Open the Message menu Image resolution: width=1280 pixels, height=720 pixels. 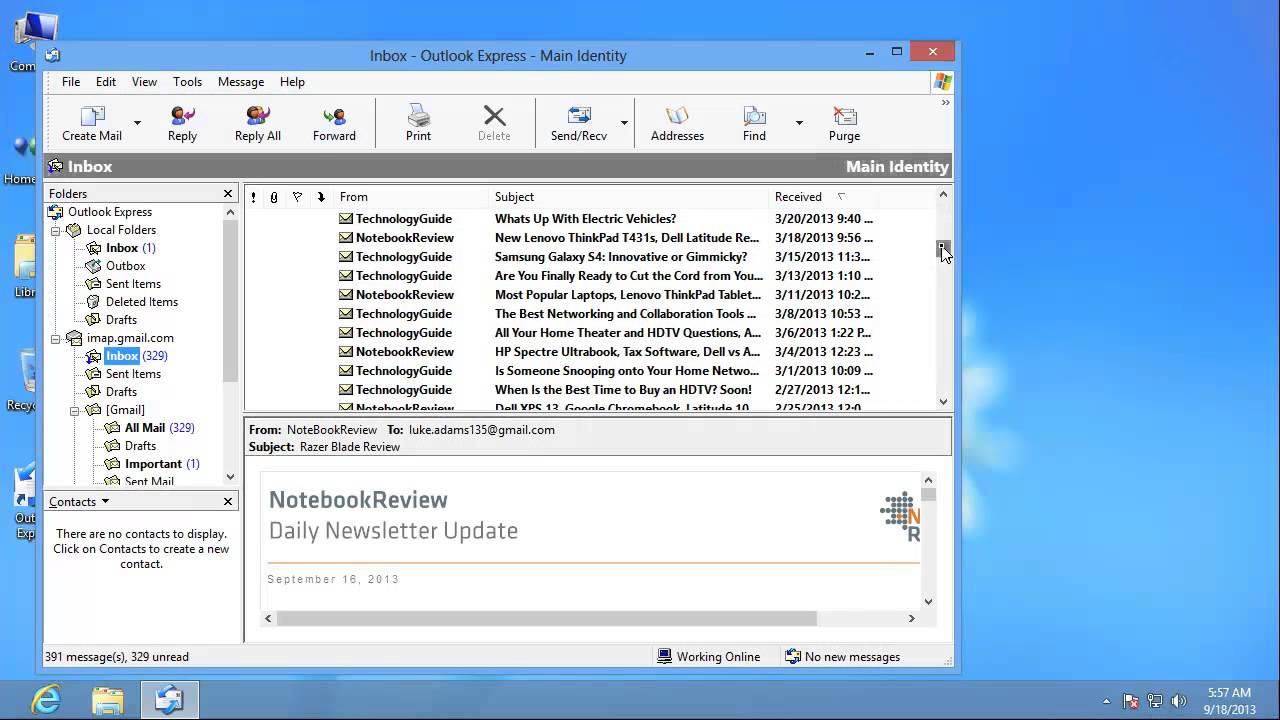tap(241, 82)
